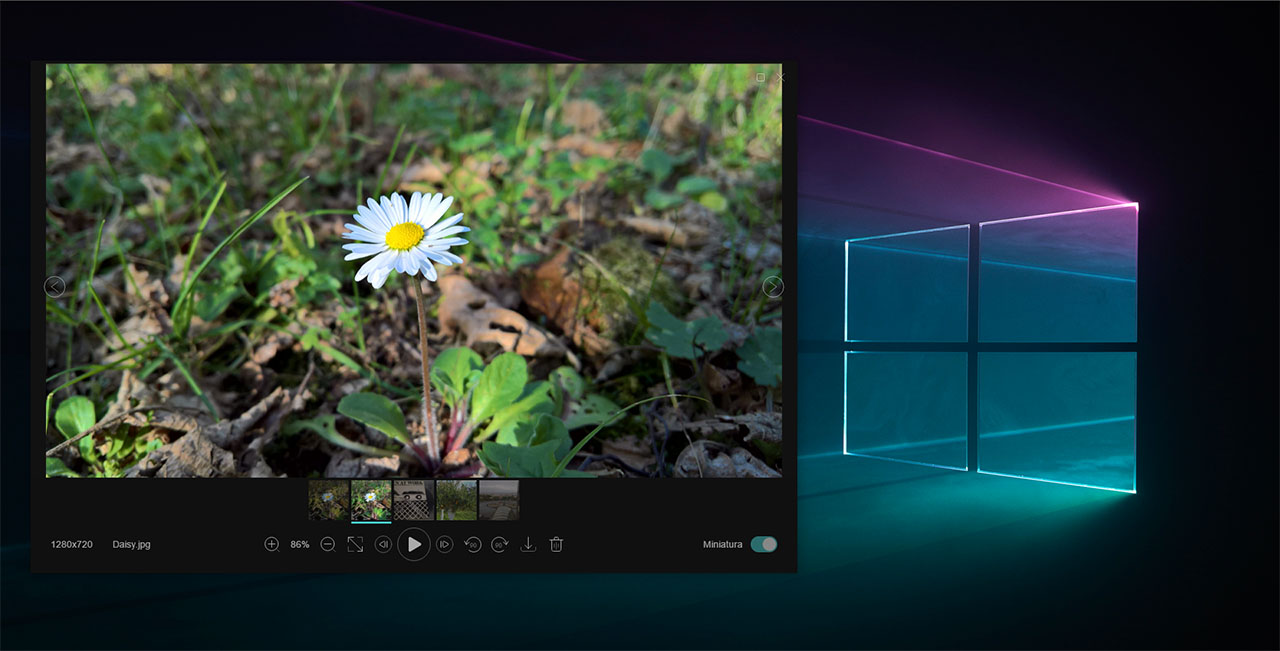The height and width of the screenshot is (651, 1280).
Task: Toggle the Miniatura thumbnail switch
Action: click(764, 544)
